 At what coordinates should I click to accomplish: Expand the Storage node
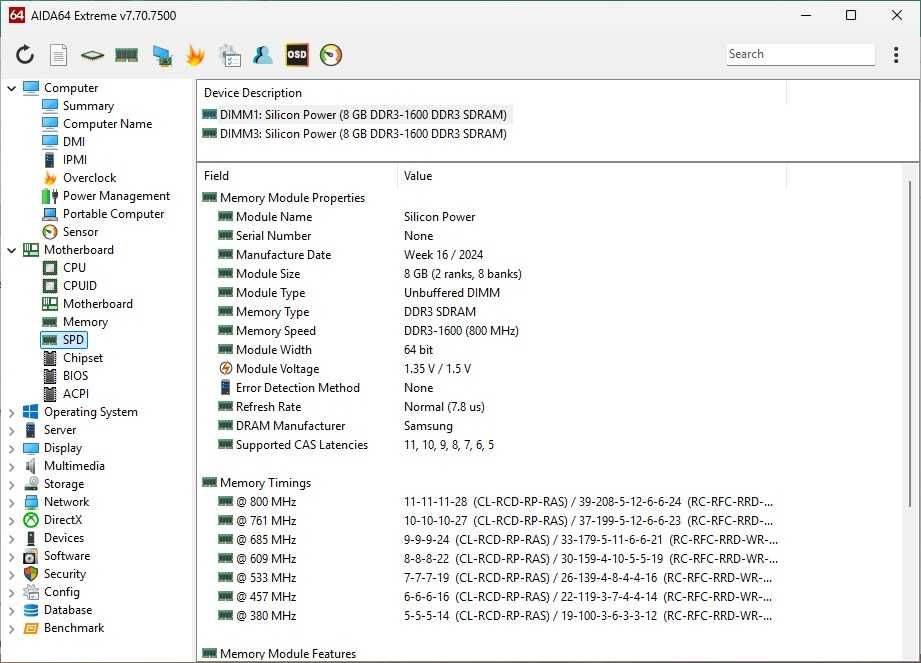(11, 484)
